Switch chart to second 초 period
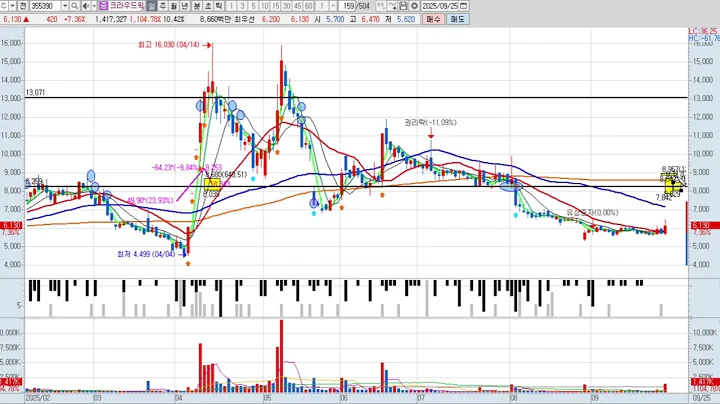Image resolution: width=720 pixels, height=404 pixels. pos(208,6)
